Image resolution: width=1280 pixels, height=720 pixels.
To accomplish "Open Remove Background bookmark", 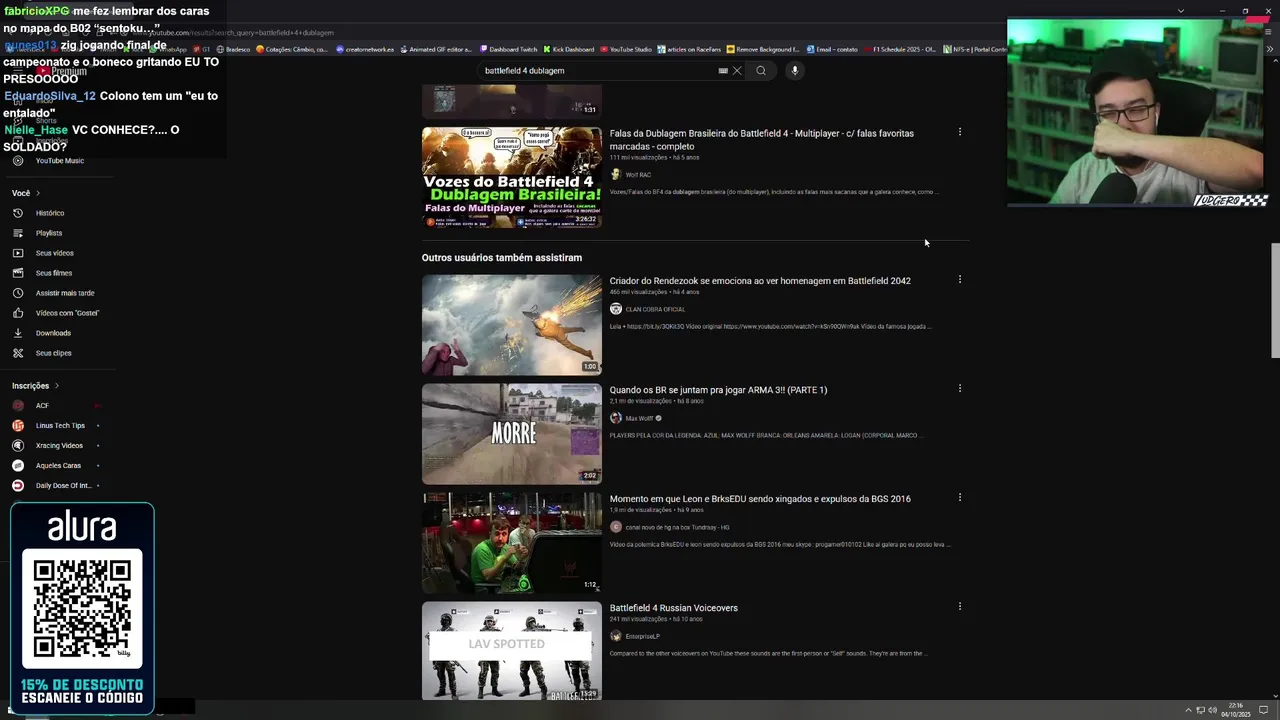I will coord(764,49).
